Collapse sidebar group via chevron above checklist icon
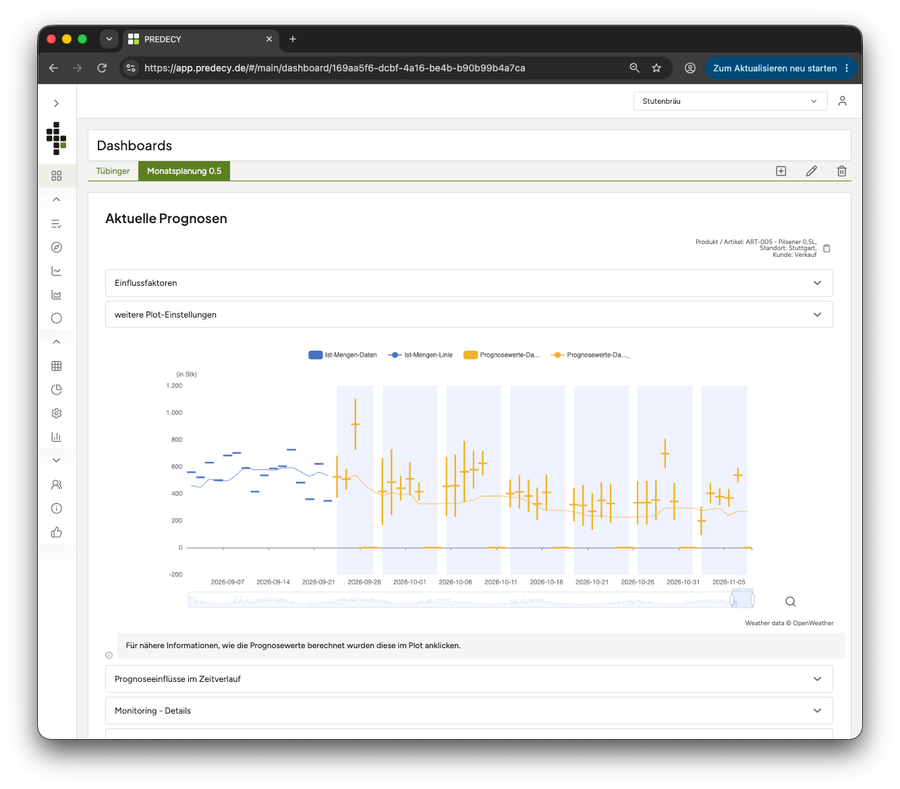 [56, 200]
